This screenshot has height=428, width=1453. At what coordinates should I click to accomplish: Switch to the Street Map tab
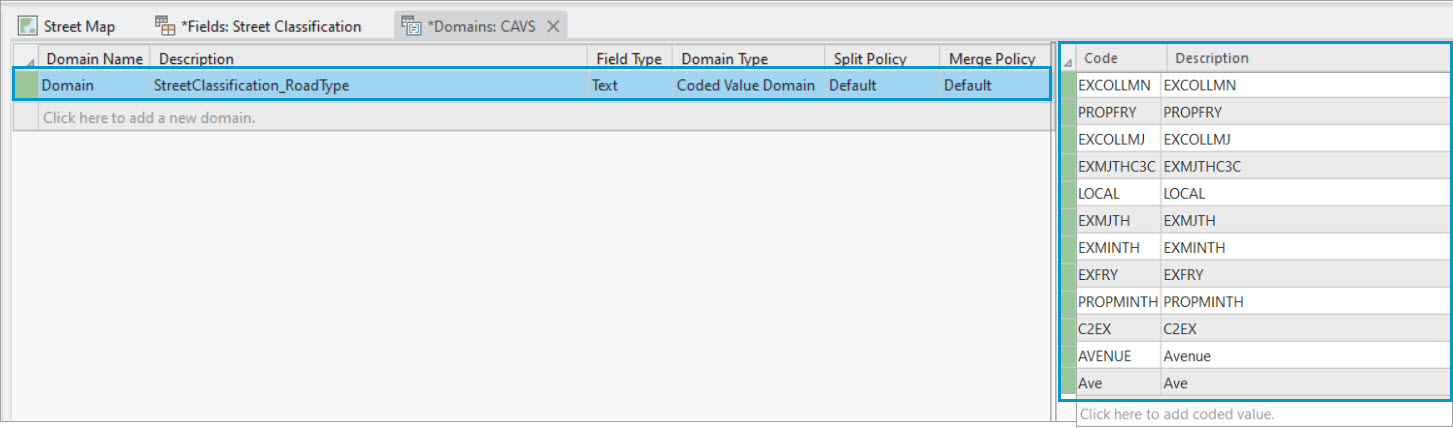[79, 26]
